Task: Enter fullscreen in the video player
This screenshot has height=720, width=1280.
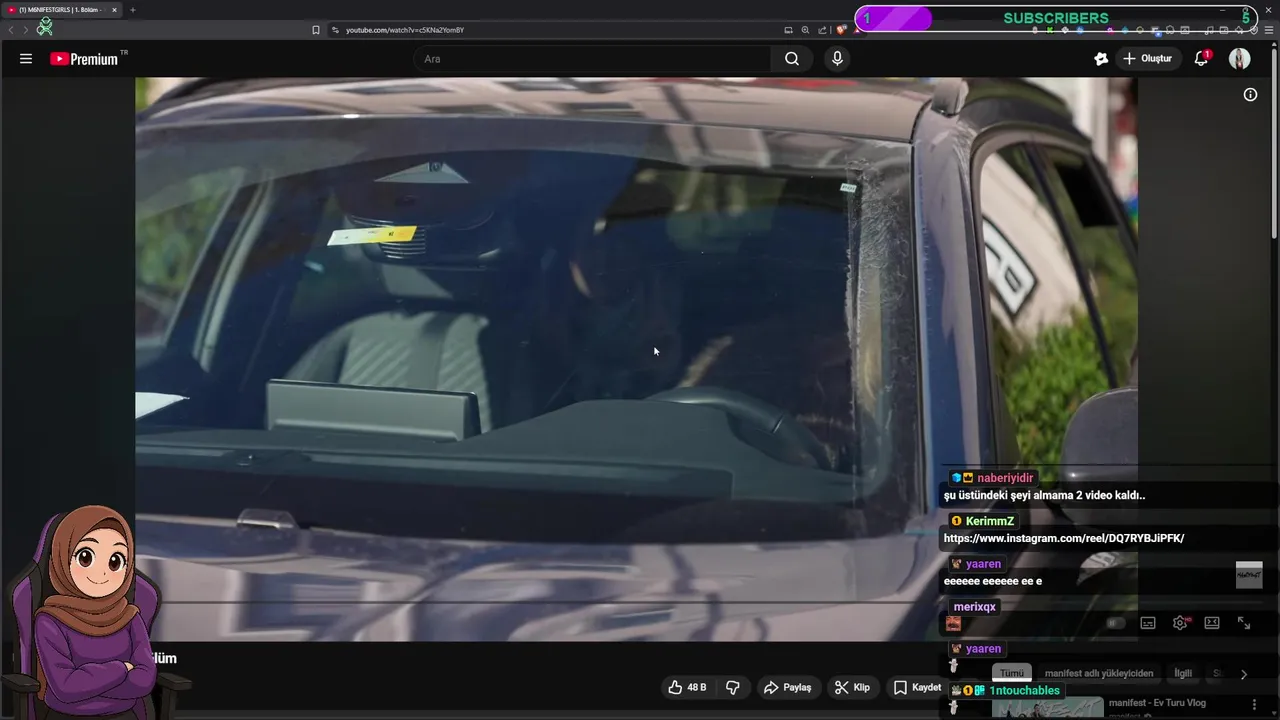Action: 1244,623
